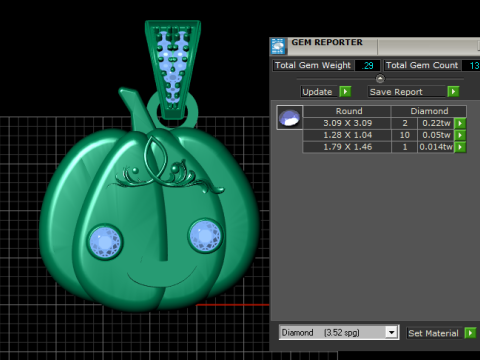Click the Save Report button
The image size is (480, 360).
pyautogui.click(x=407, y=92)
